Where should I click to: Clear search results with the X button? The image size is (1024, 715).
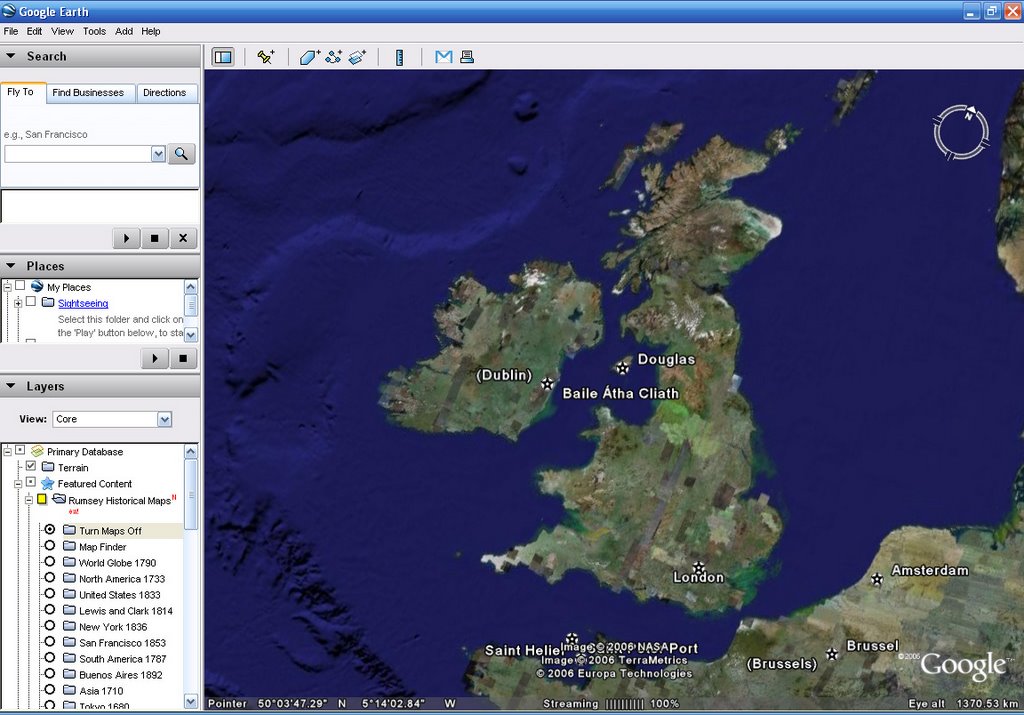pyautogui.click(x=183, y=238)
